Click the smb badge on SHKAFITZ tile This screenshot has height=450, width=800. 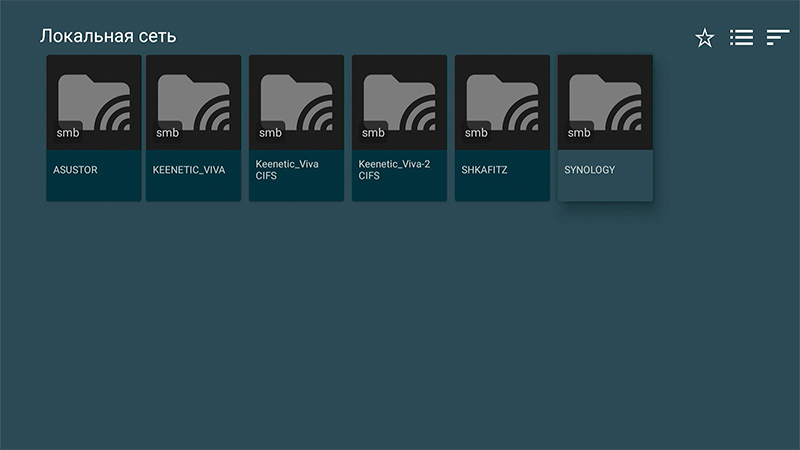tap(476, 133)
